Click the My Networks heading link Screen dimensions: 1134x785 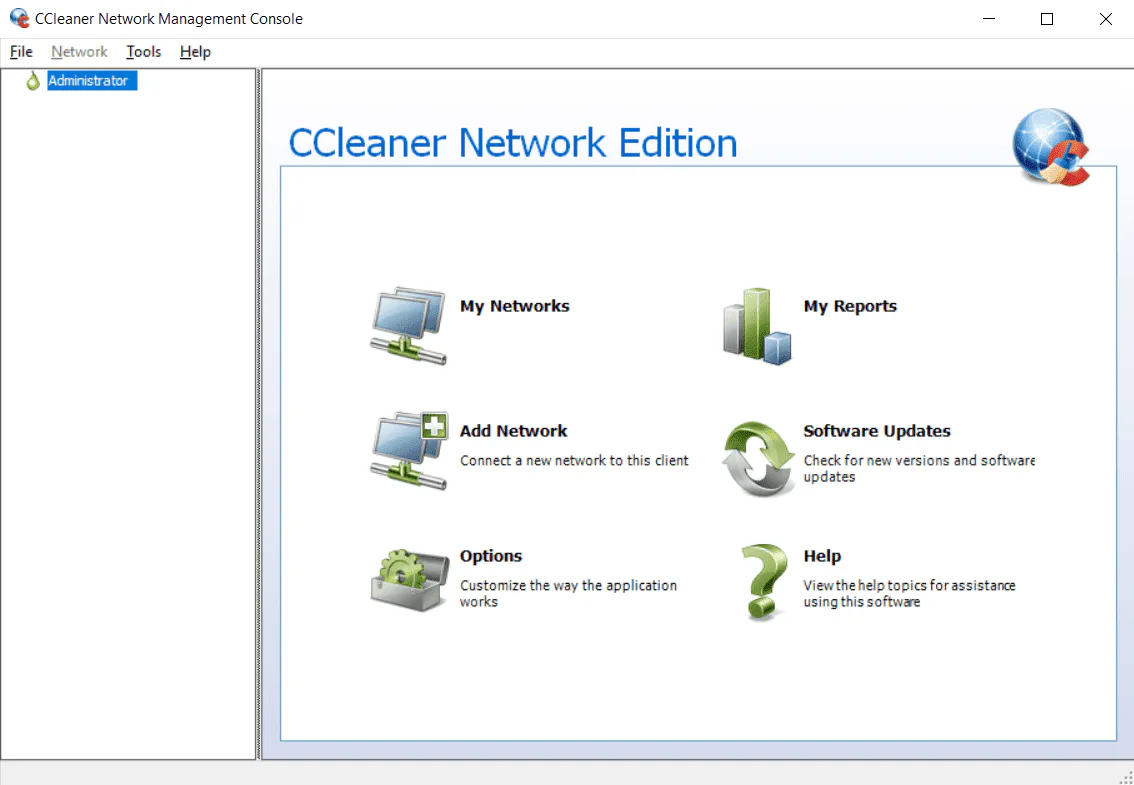514,306
